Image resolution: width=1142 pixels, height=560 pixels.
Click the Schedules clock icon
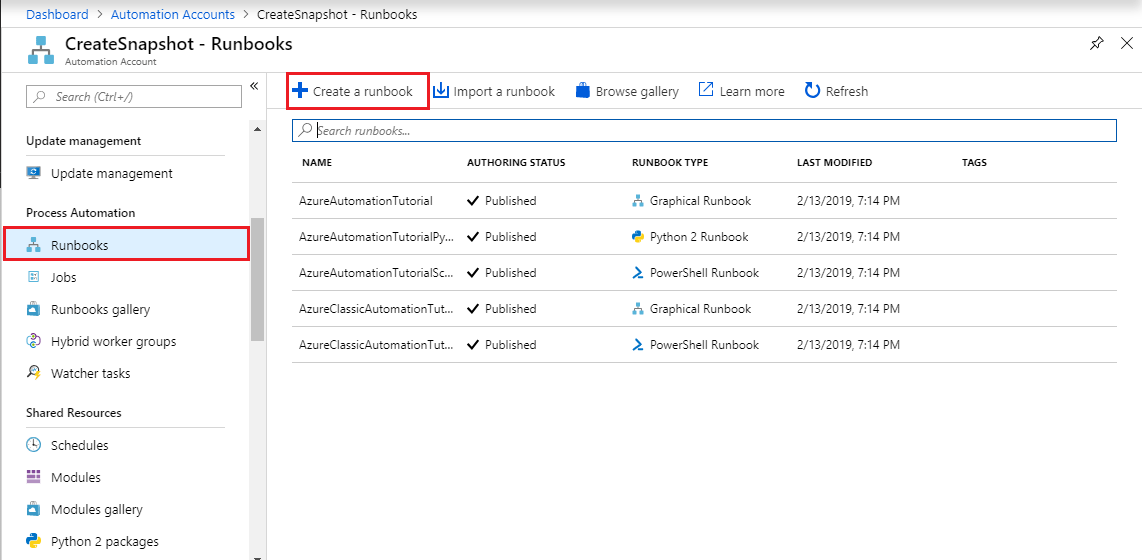(x=34, y=445)
